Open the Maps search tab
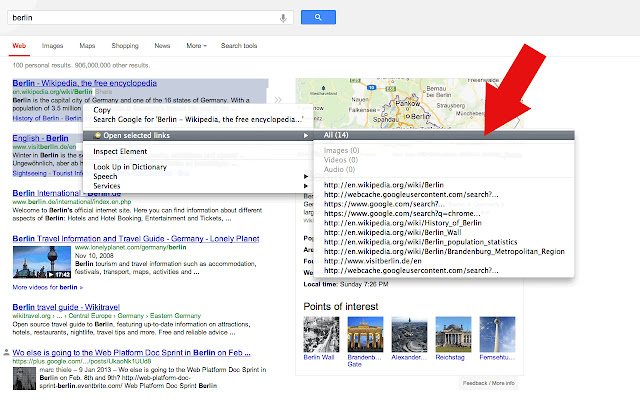640x400 pixels. tap(87, 46)
